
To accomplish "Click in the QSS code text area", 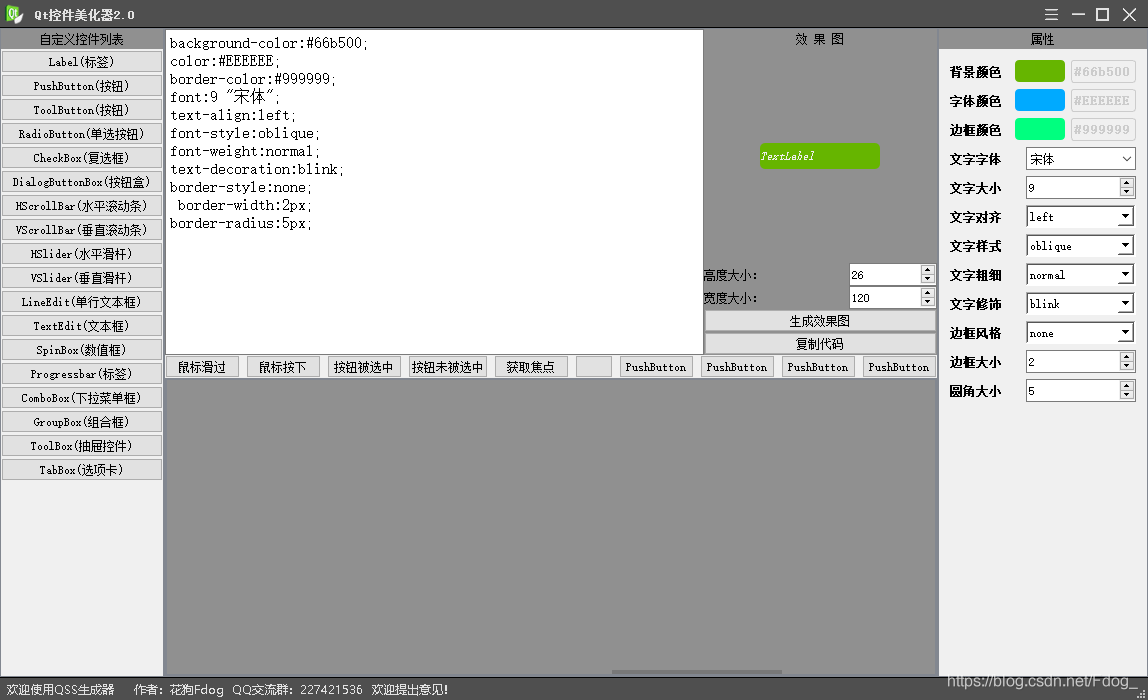I will (x=434, y=192).
